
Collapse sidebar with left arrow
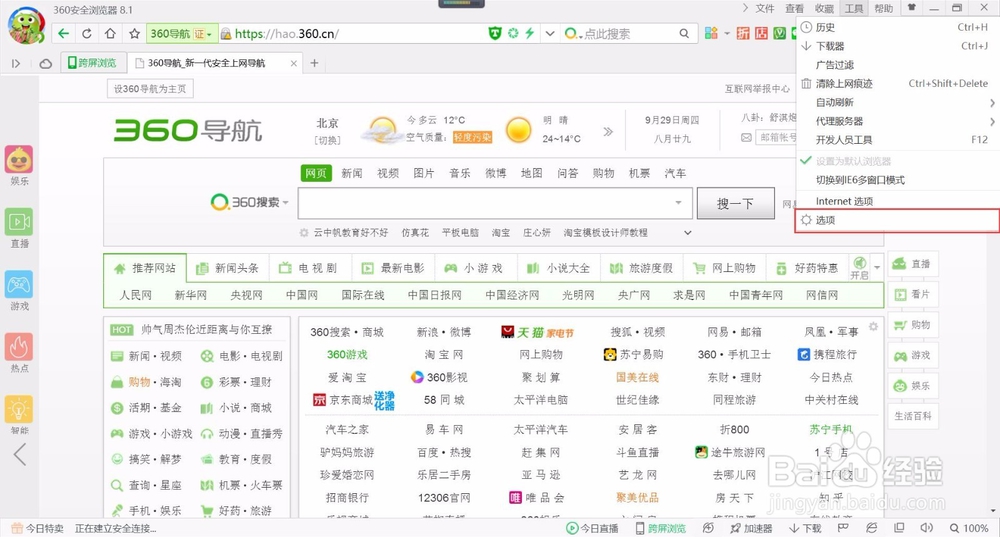point(20,455)
